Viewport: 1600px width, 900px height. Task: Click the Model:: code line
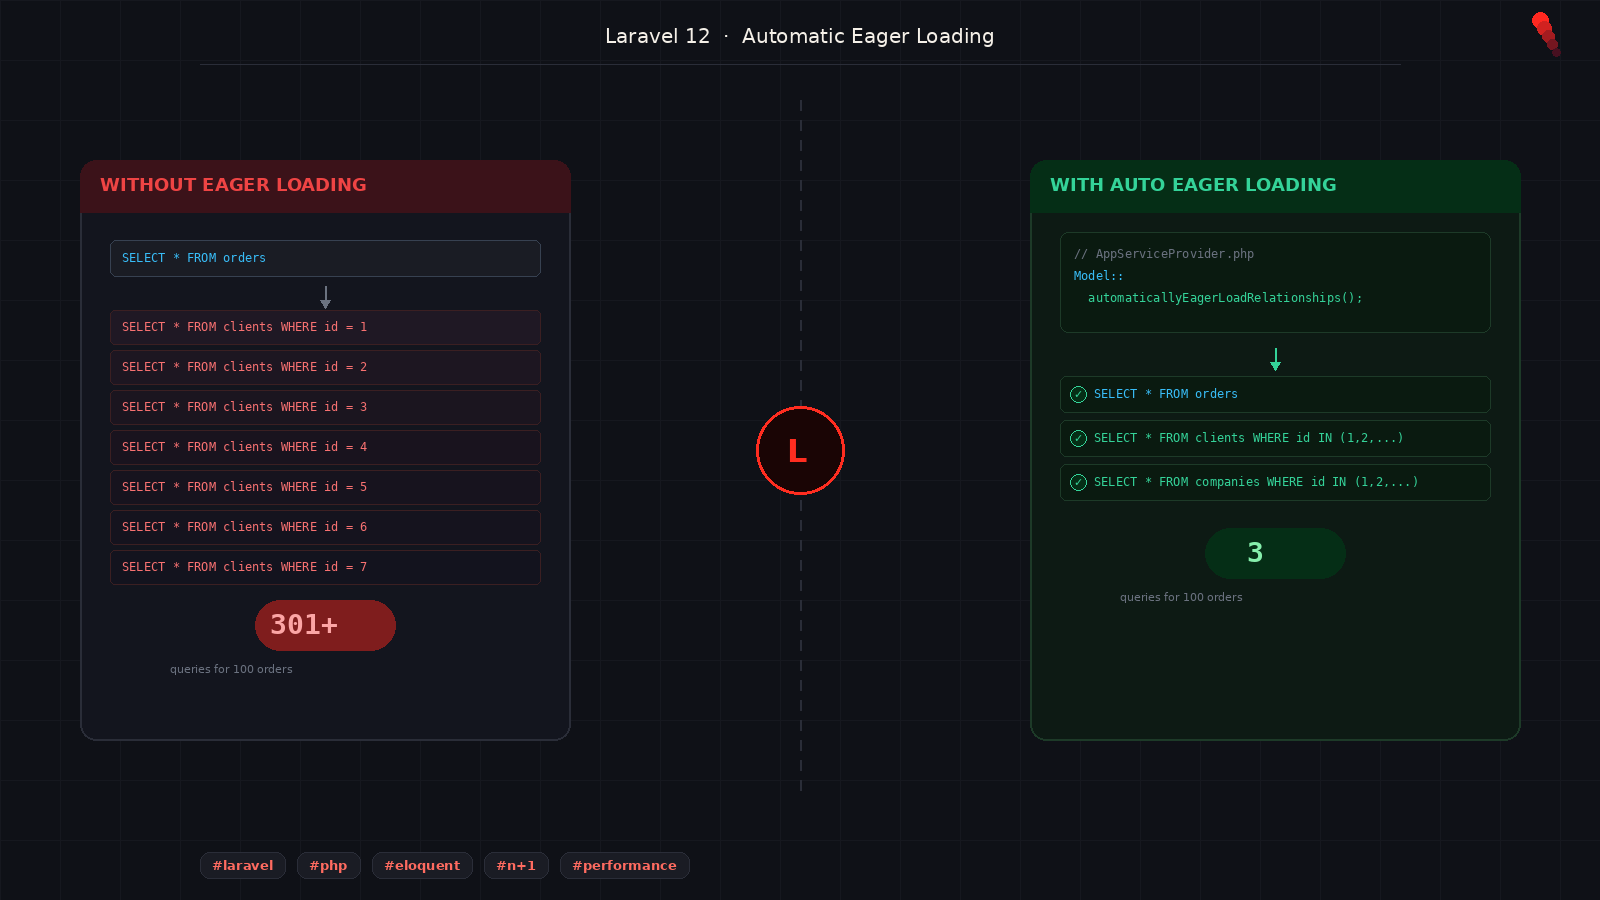click(x=1099, y=276)
